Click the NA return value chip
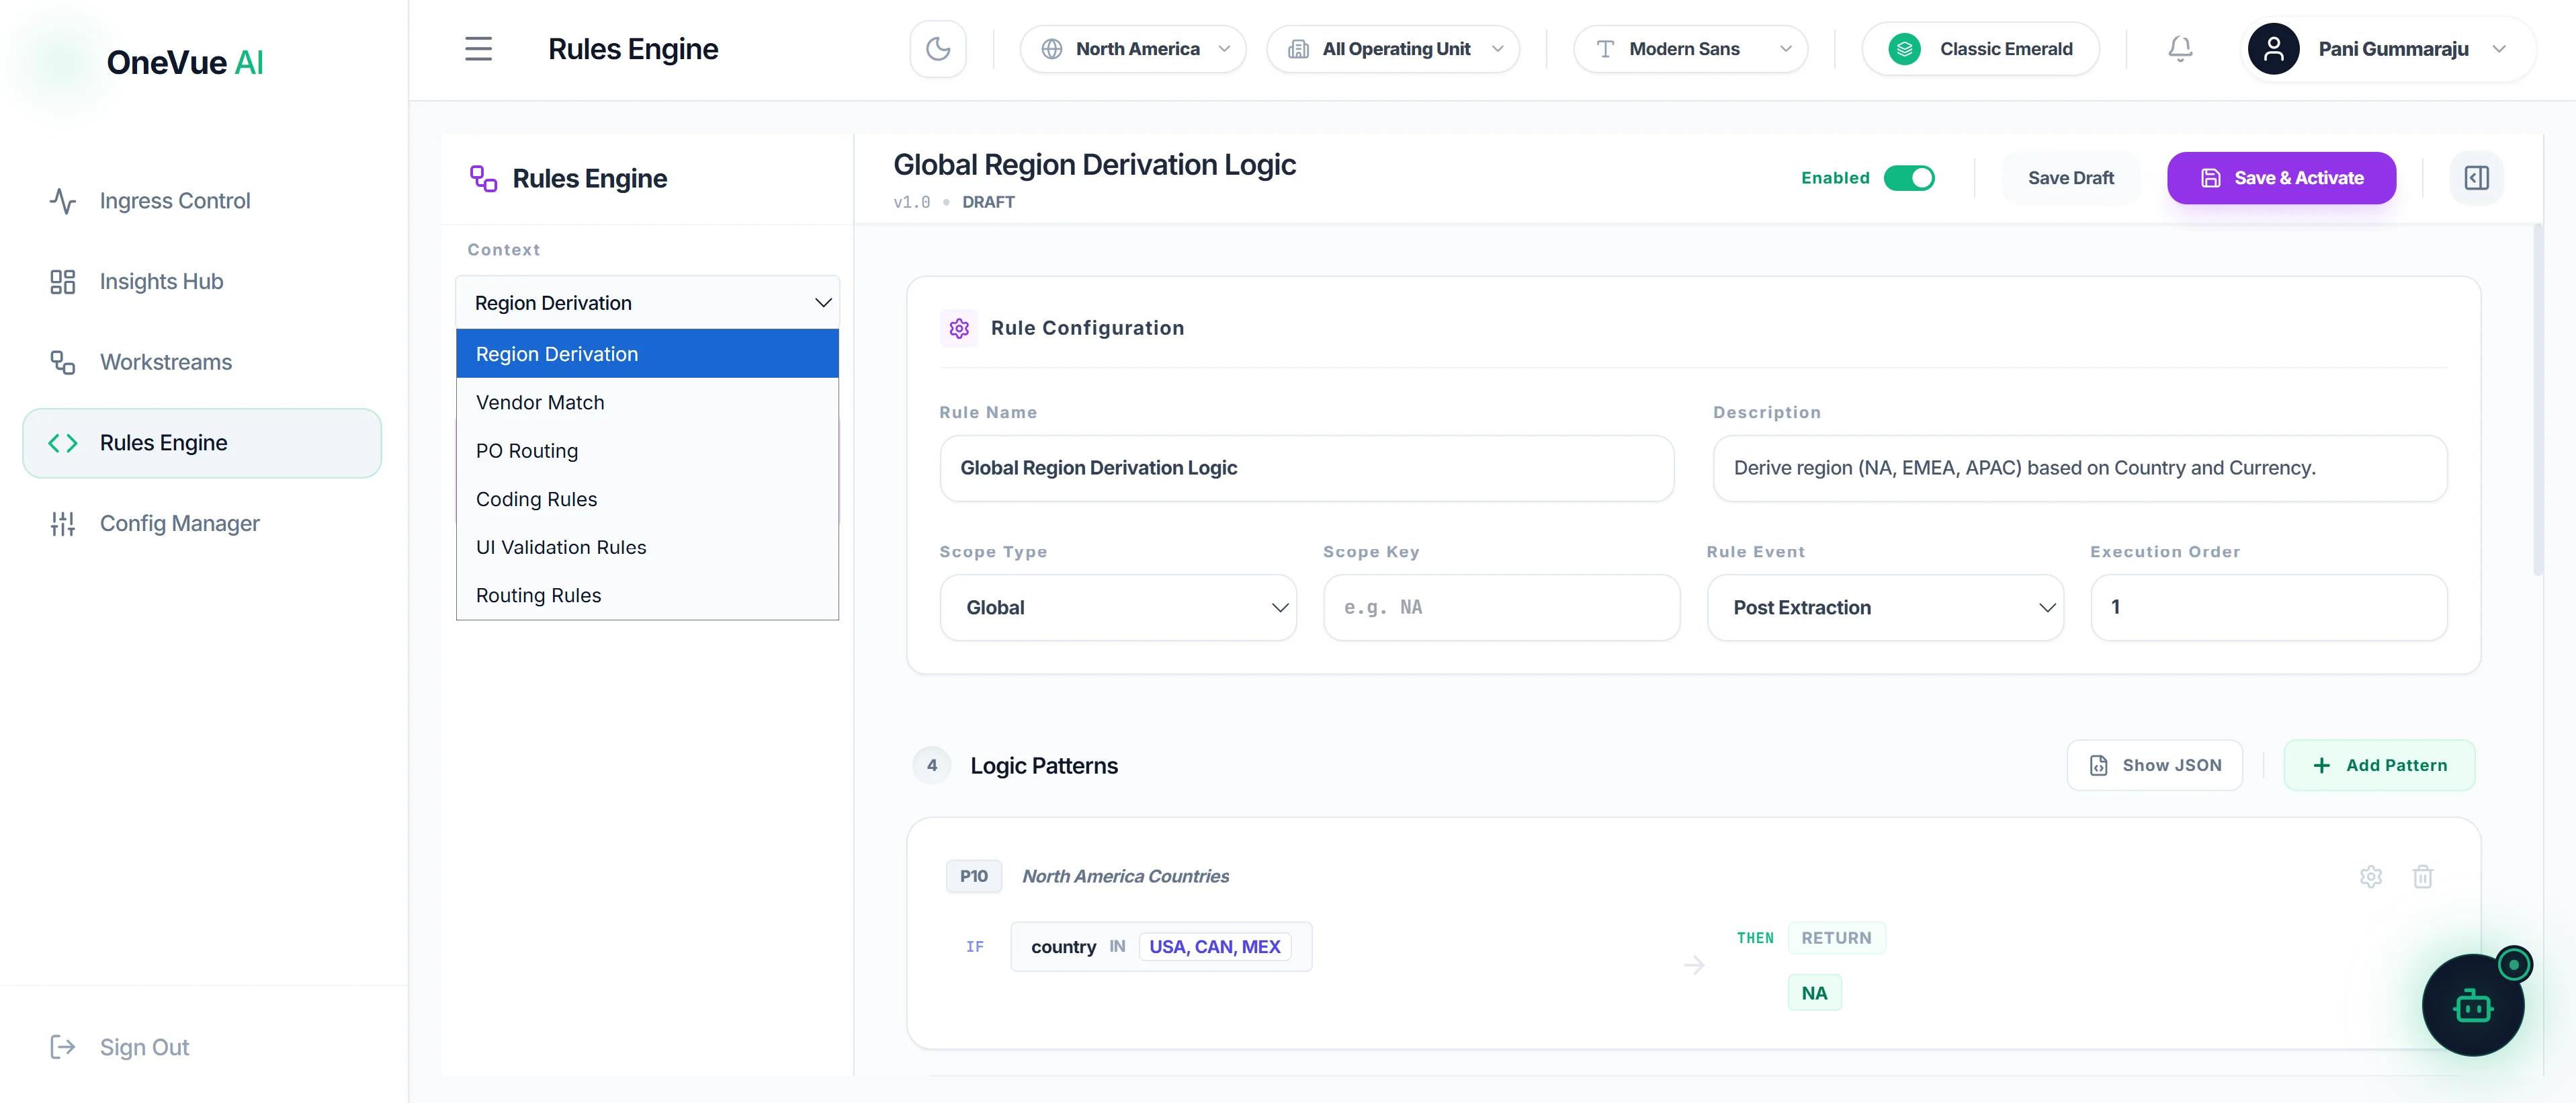Viewport: 2576px width, 1103px height. (1814, 993)
